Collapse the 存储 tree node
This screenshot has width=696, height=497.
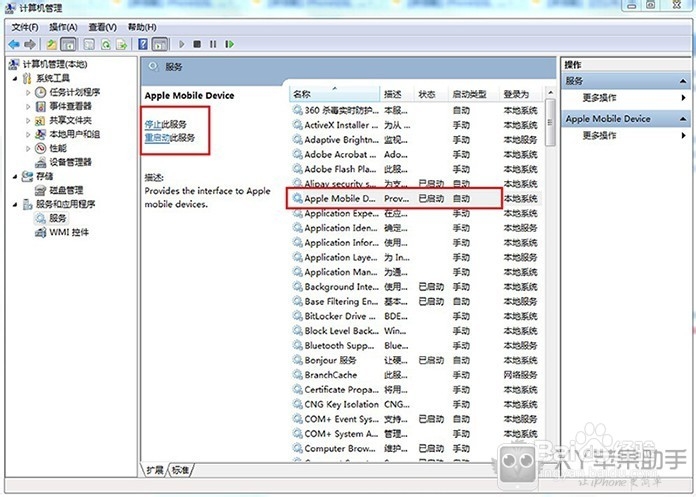click(15, 177)
